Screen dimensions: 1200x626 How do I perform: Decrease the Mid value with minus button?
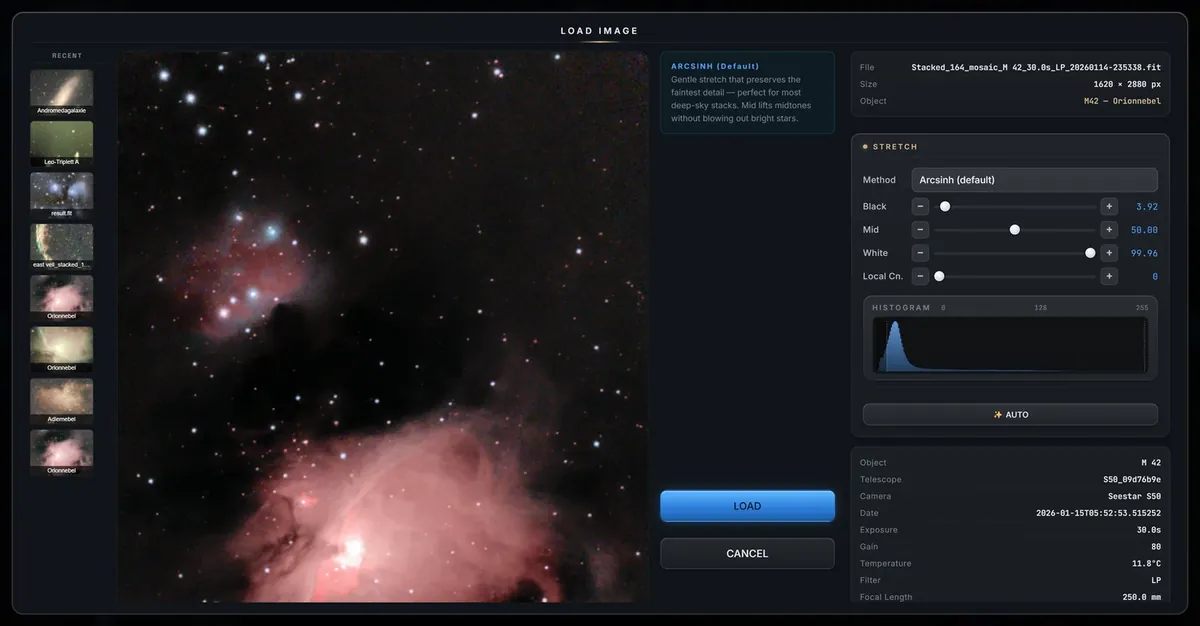921,229
